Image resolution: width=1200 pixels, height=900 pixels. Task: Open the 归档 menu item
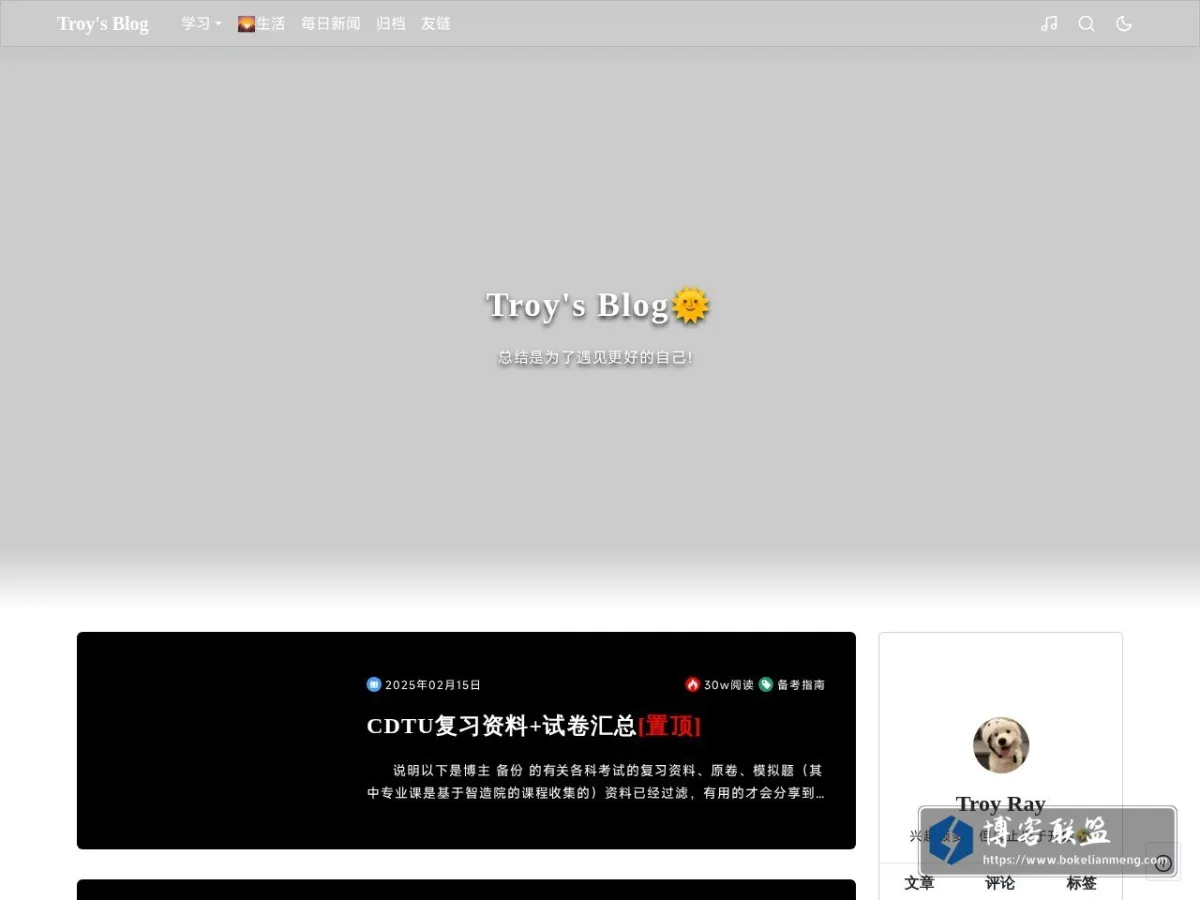click(391, 23)
